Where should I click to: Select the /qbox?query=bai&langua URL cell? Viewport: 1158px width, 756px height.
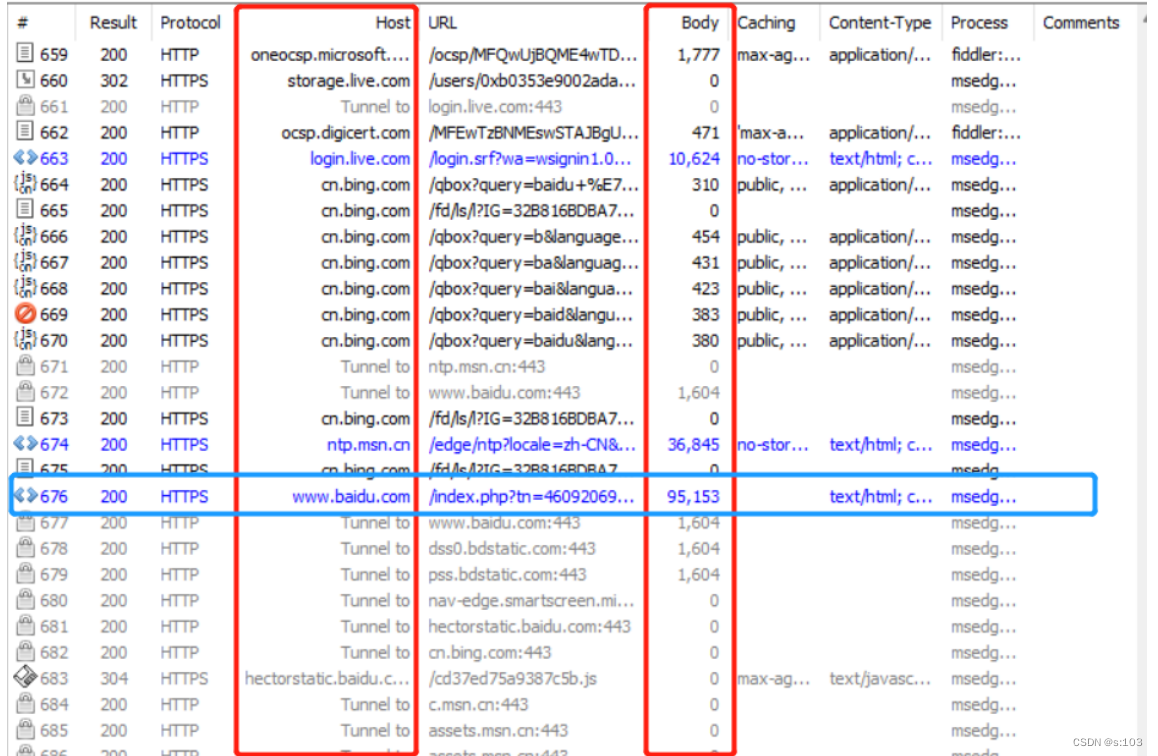tap(530, 289)
